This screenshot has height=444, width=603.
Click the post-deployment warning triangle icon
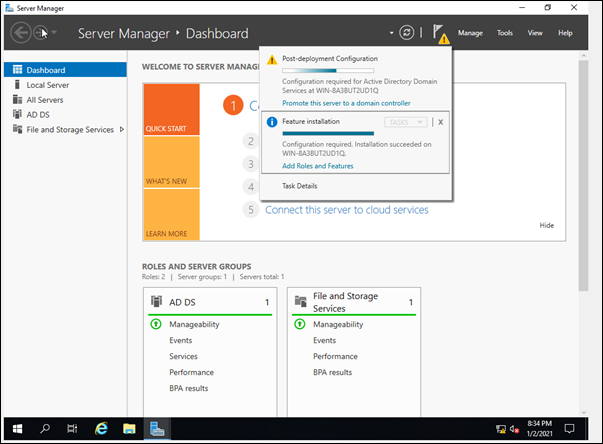pos(272,60)
